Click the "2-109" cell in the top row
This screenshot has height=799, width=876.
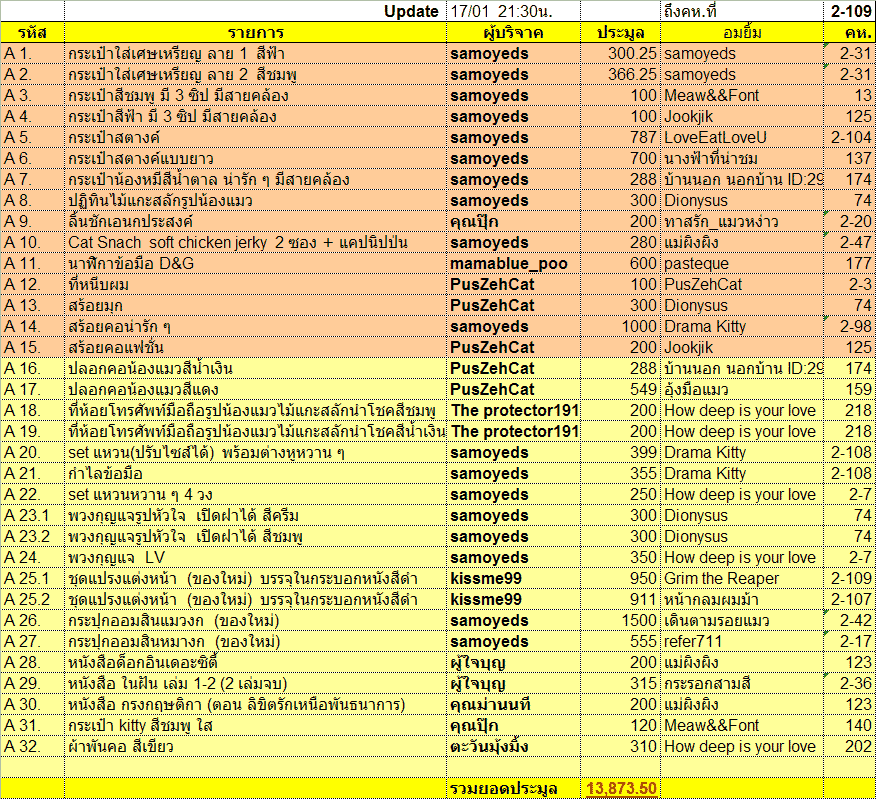(x=849, y=11)
